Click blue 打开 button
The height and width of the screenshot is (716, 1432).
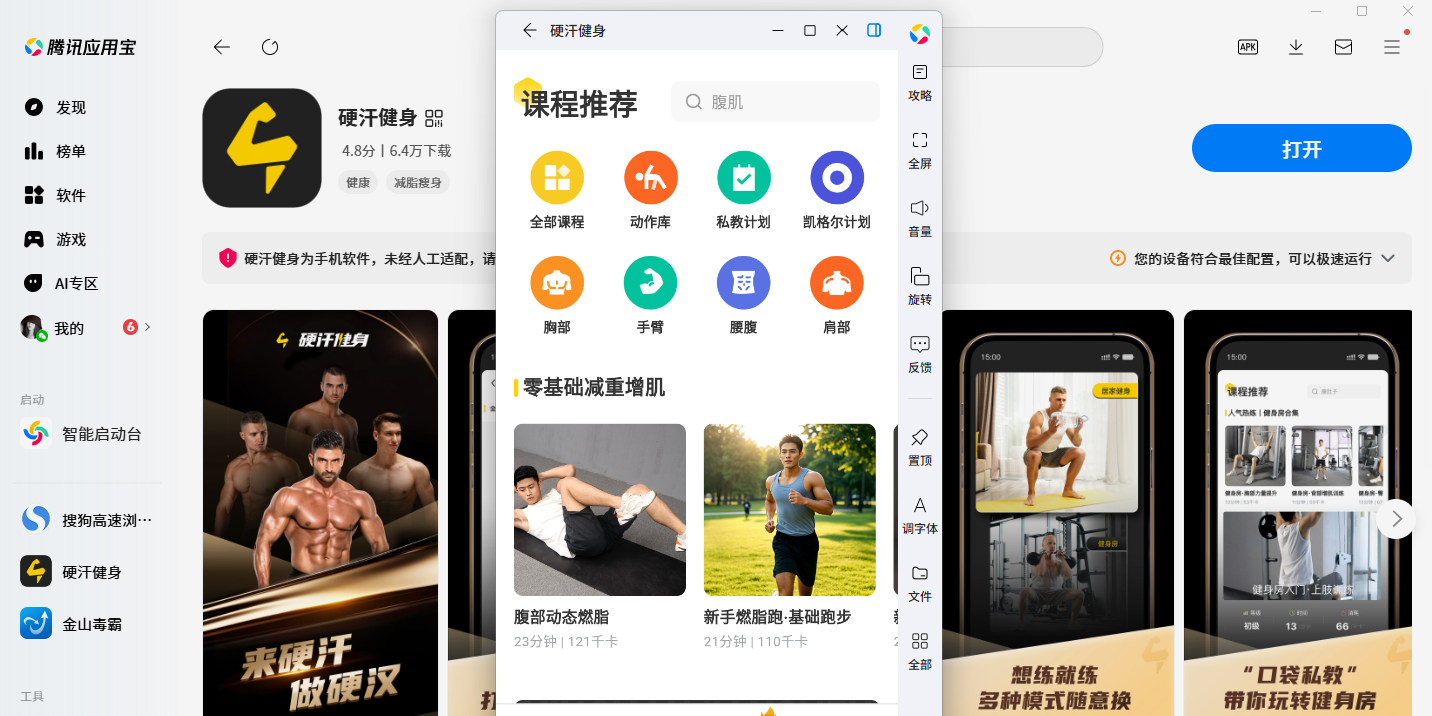point(1302,149)
